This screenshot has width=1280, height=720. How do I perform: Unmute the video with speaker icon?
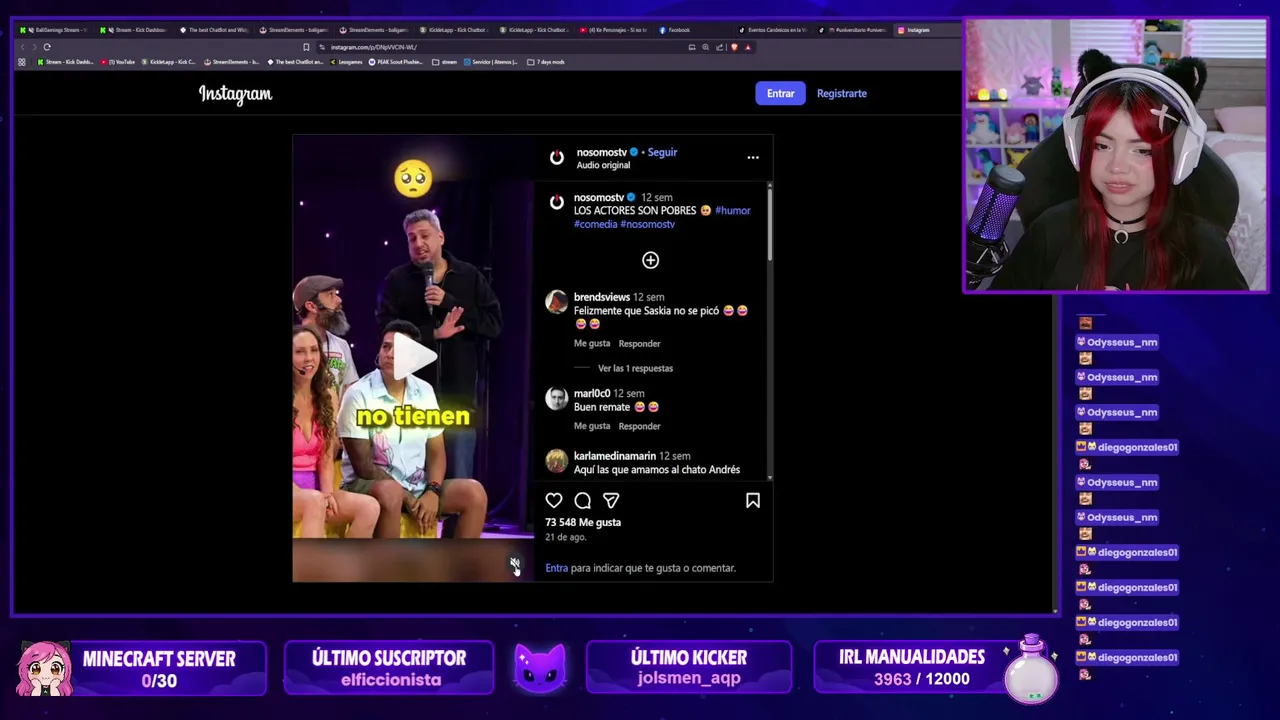pyautogui.click(x=514, y=565)
